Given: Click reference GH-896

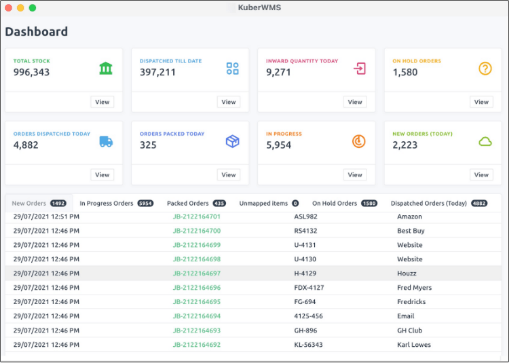Looking at the screenshot, I should pyautogui.click(x=305, y=330).
